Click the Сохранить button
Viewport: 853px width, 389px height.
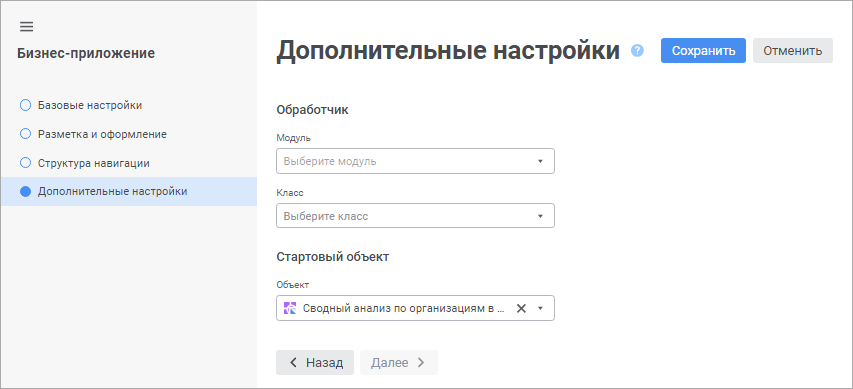tap(703, 51)
